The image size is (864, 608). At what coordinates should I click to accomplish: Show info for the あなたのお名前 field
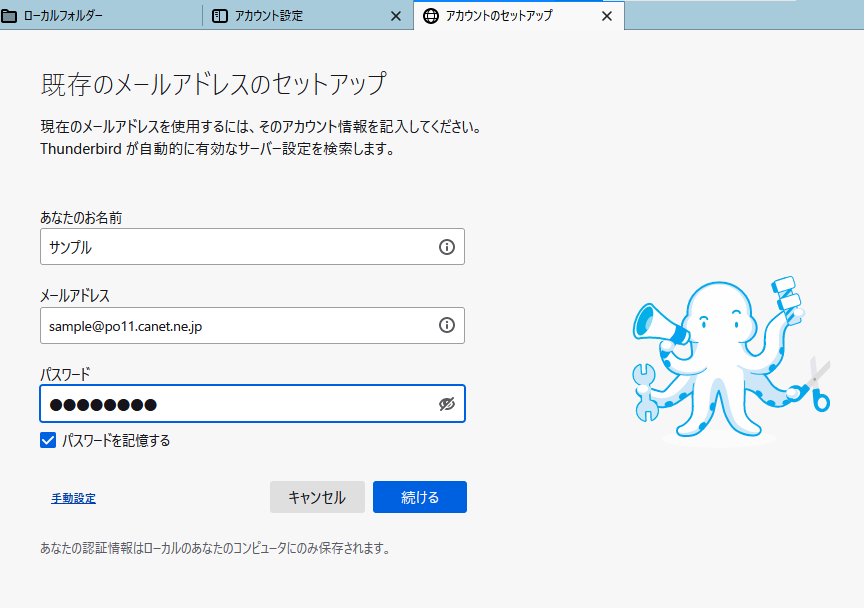(x=447, y=247)
